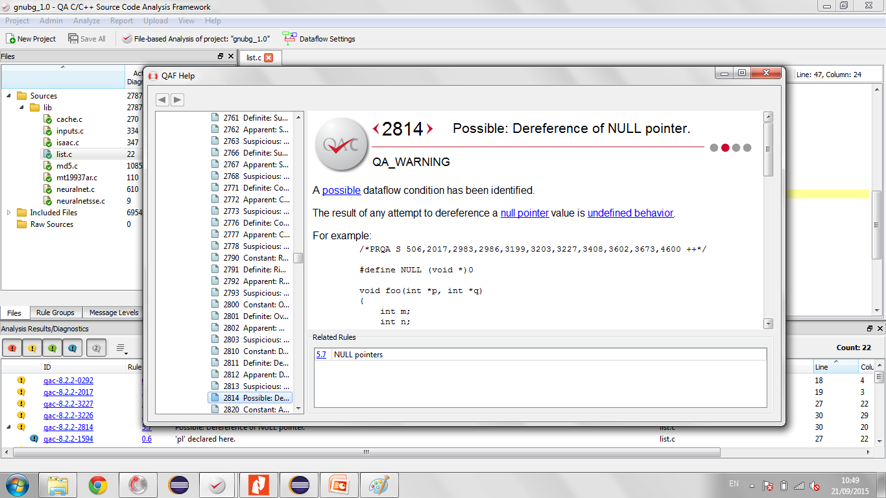886x498 pixels.
Task: Toggle the yellow warning diagnostics filter
Action: pyautogui.click(x=32, y=348)
